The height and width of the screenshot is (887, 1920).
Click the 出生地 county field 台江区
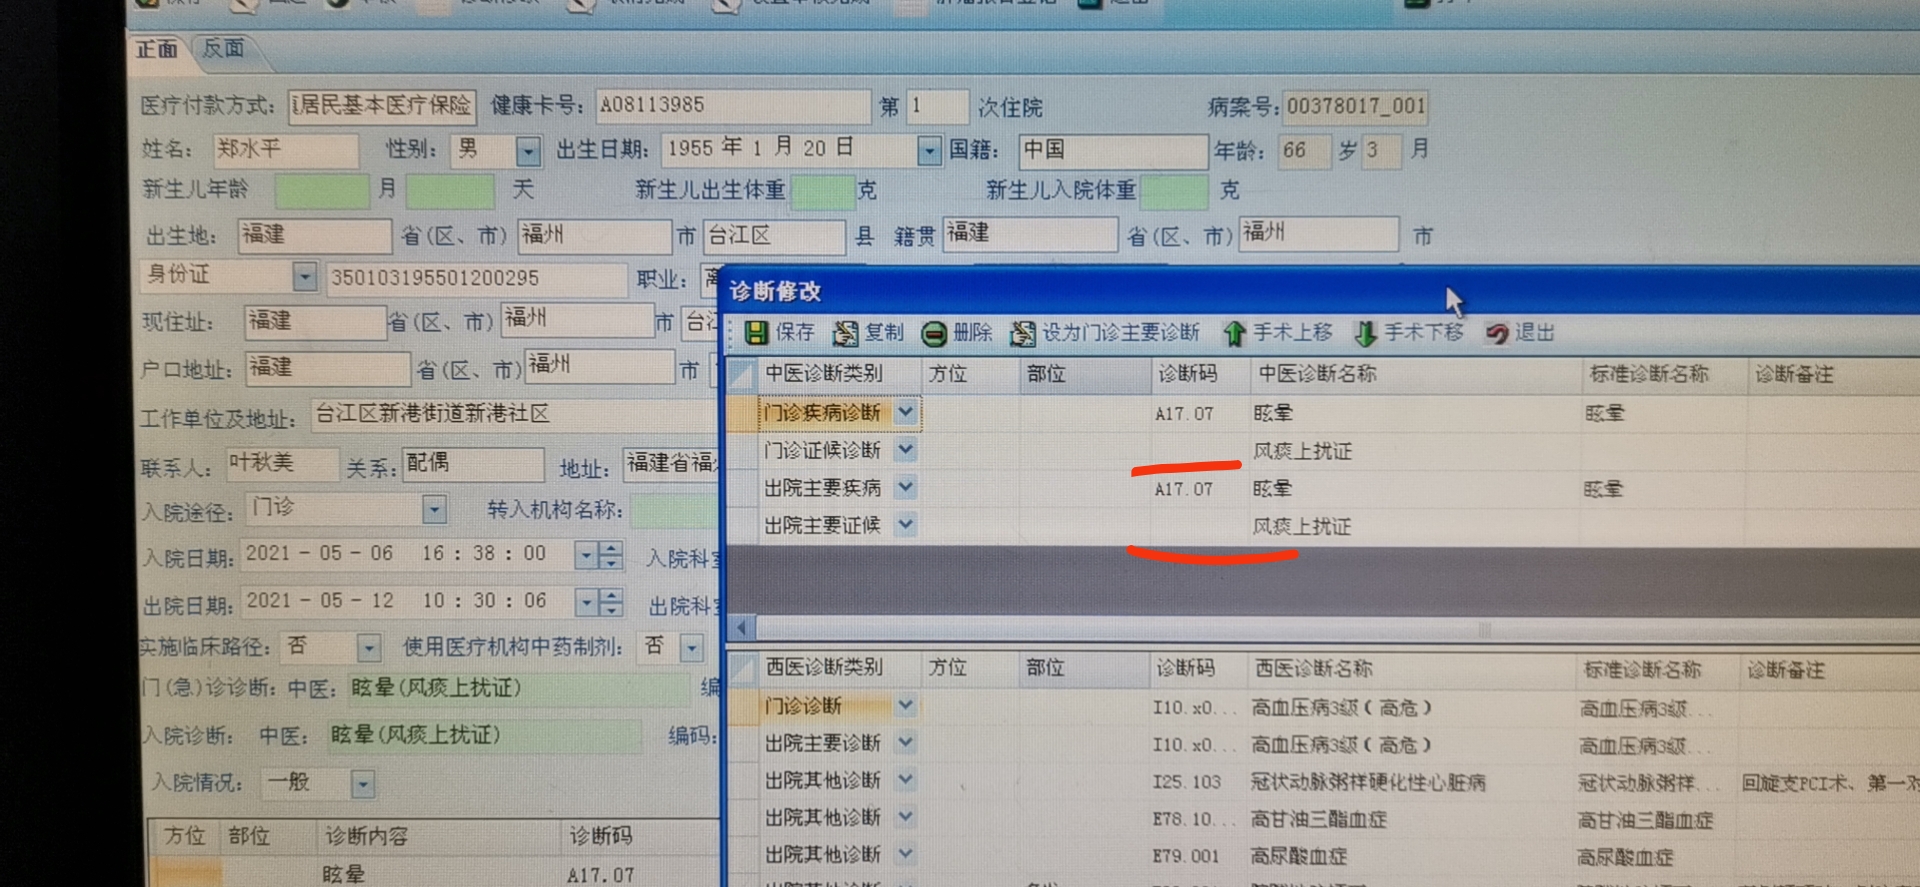click(775, 236)
